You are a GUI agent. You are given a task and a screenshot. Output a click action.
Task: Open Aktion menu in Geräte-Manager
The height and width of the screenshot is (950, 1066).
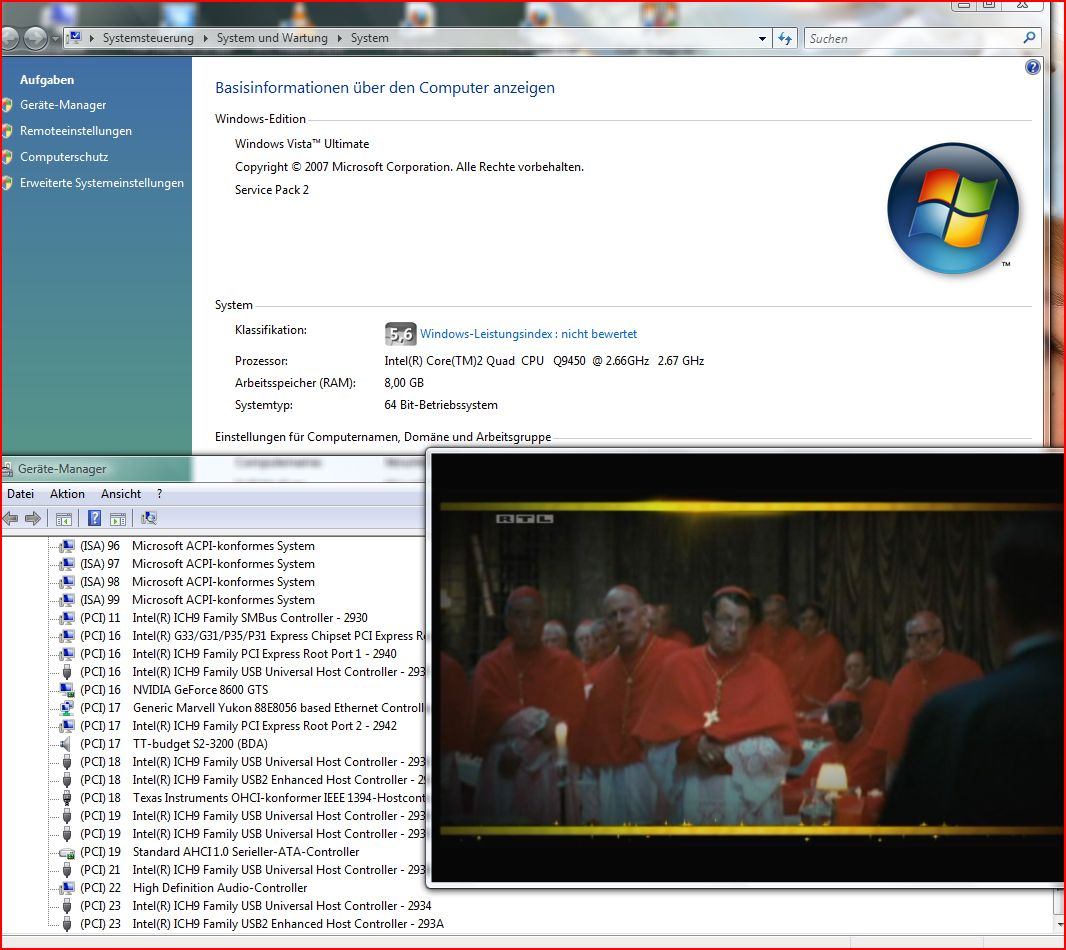[67, 494]
